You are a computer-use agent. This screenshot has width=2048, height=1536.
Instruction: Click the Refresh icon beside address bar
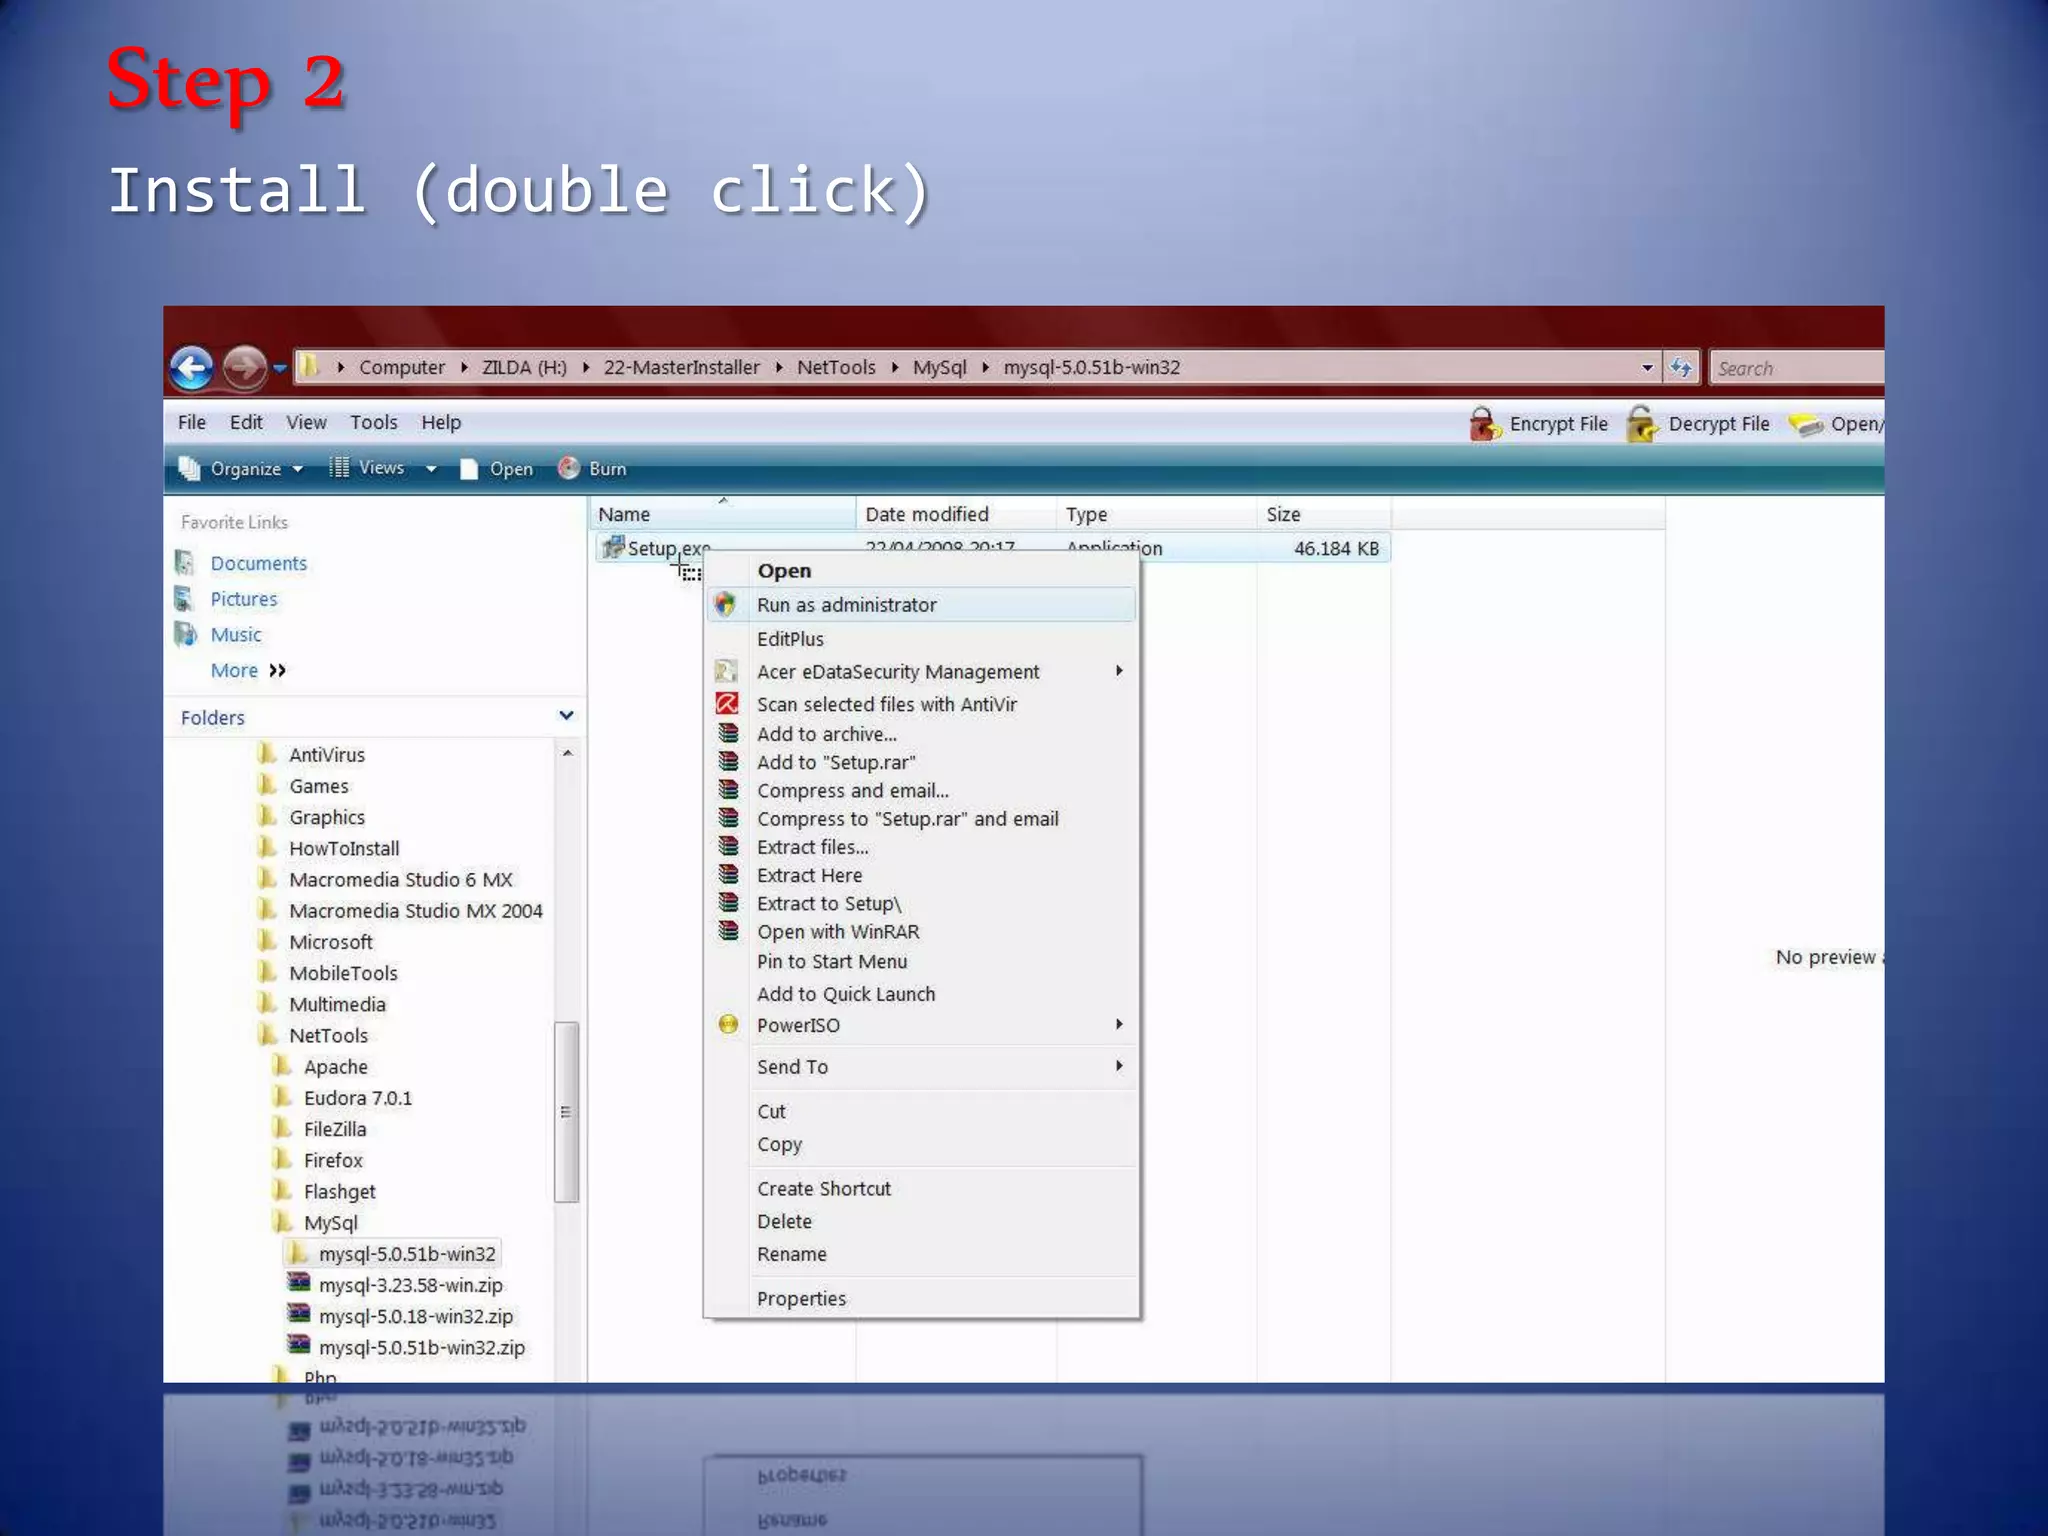tap(1682, 368)
